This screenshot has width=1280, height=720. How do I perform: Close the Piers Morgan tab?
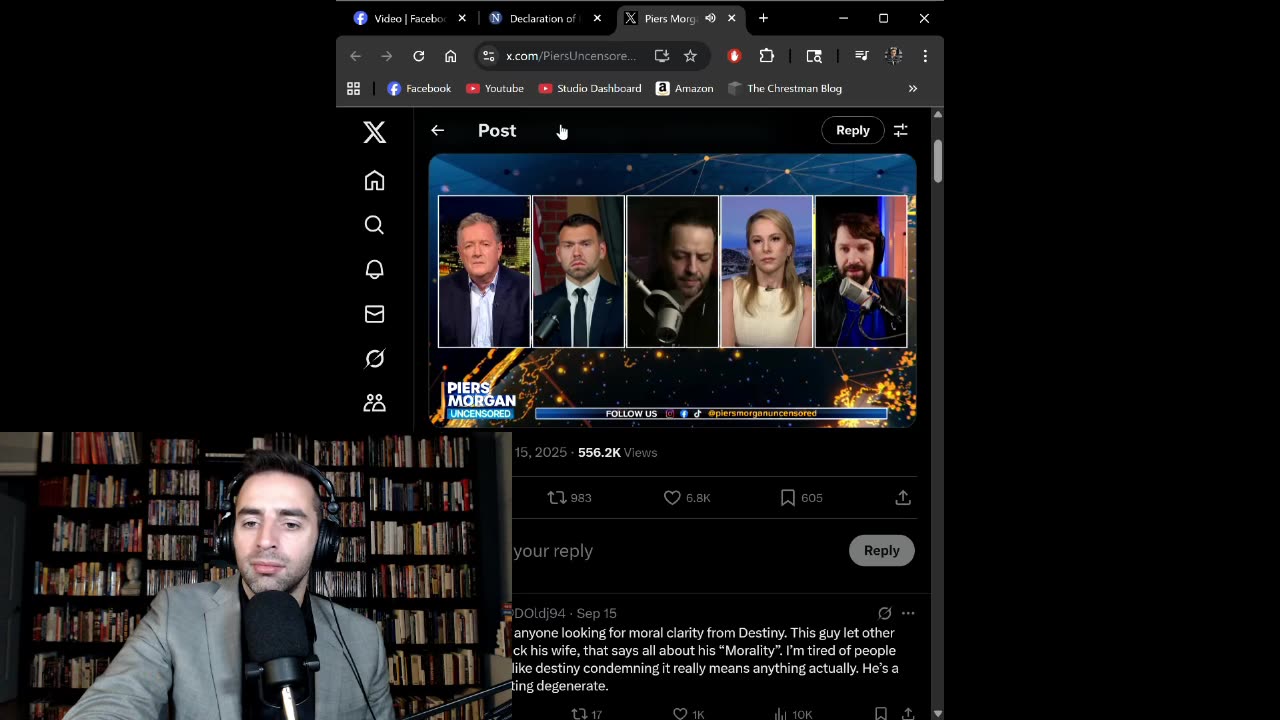(x=732, y=18)
